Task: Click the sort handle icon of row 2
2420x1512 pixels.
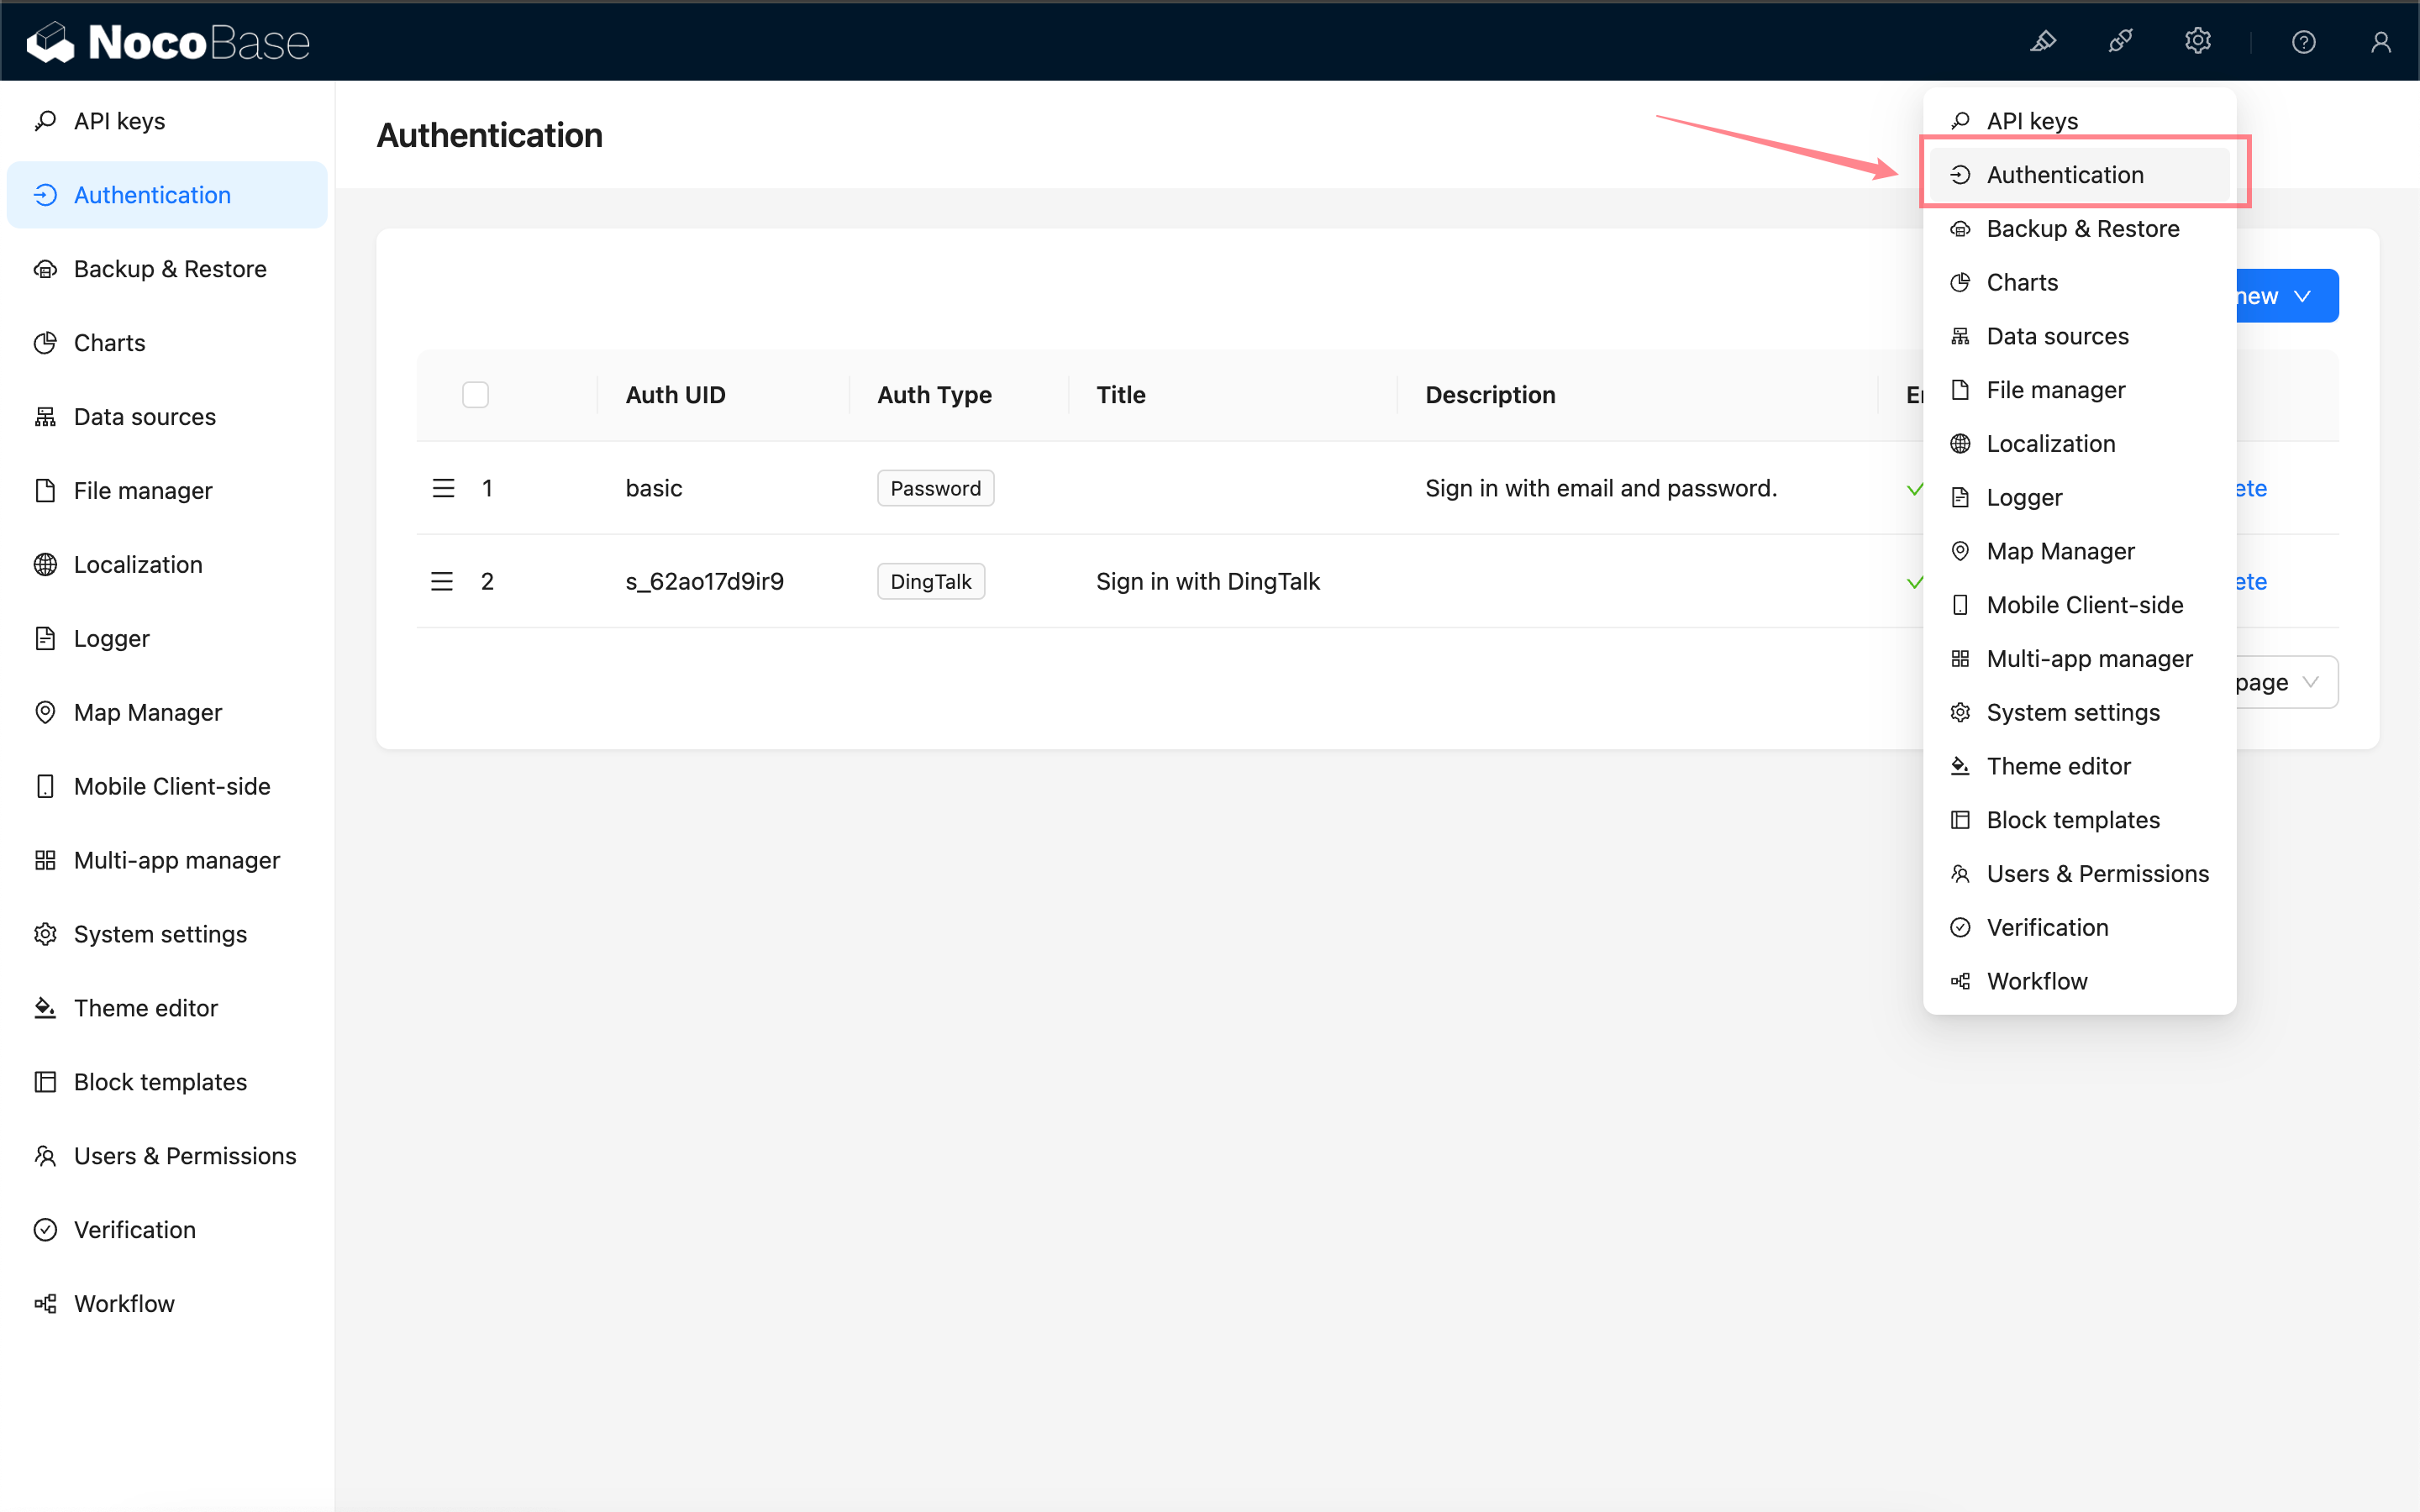Action: [x=442, y=581]
